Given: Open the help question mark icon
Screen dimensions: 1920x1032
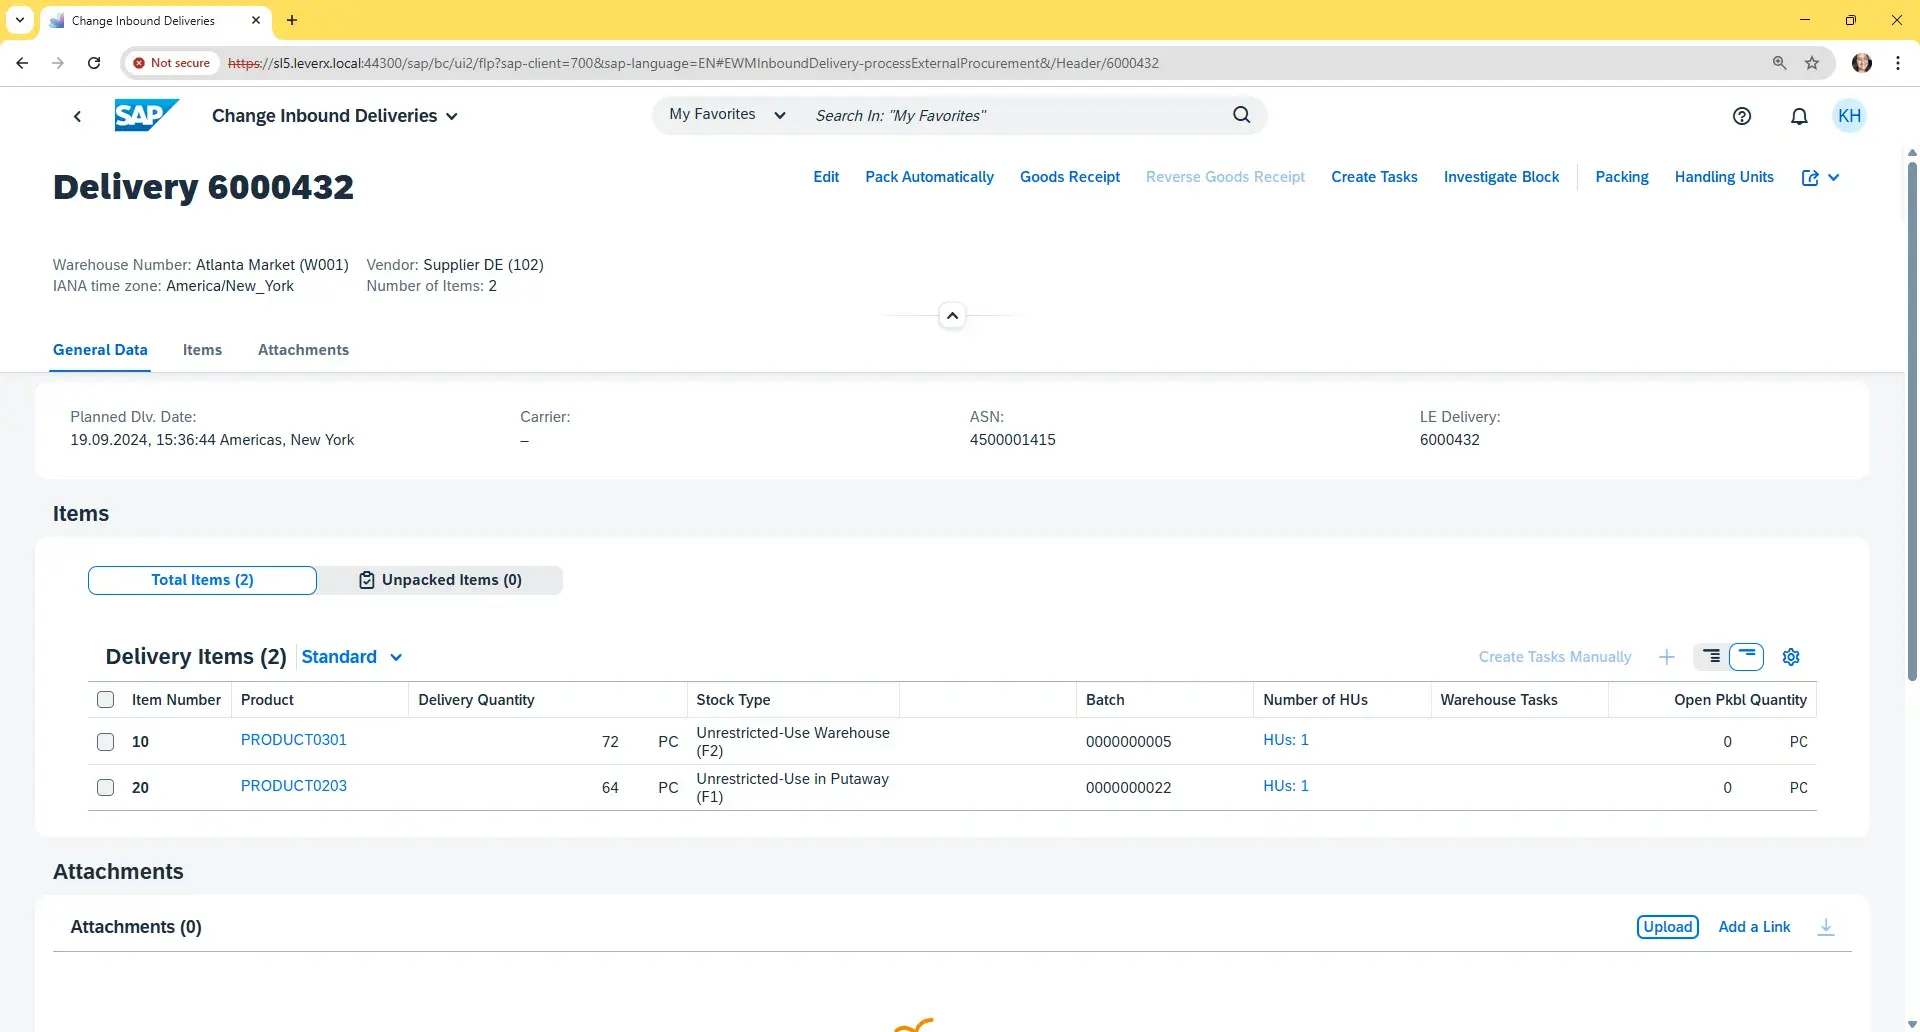Looking at the screenshot, I should coord(1742,116).
